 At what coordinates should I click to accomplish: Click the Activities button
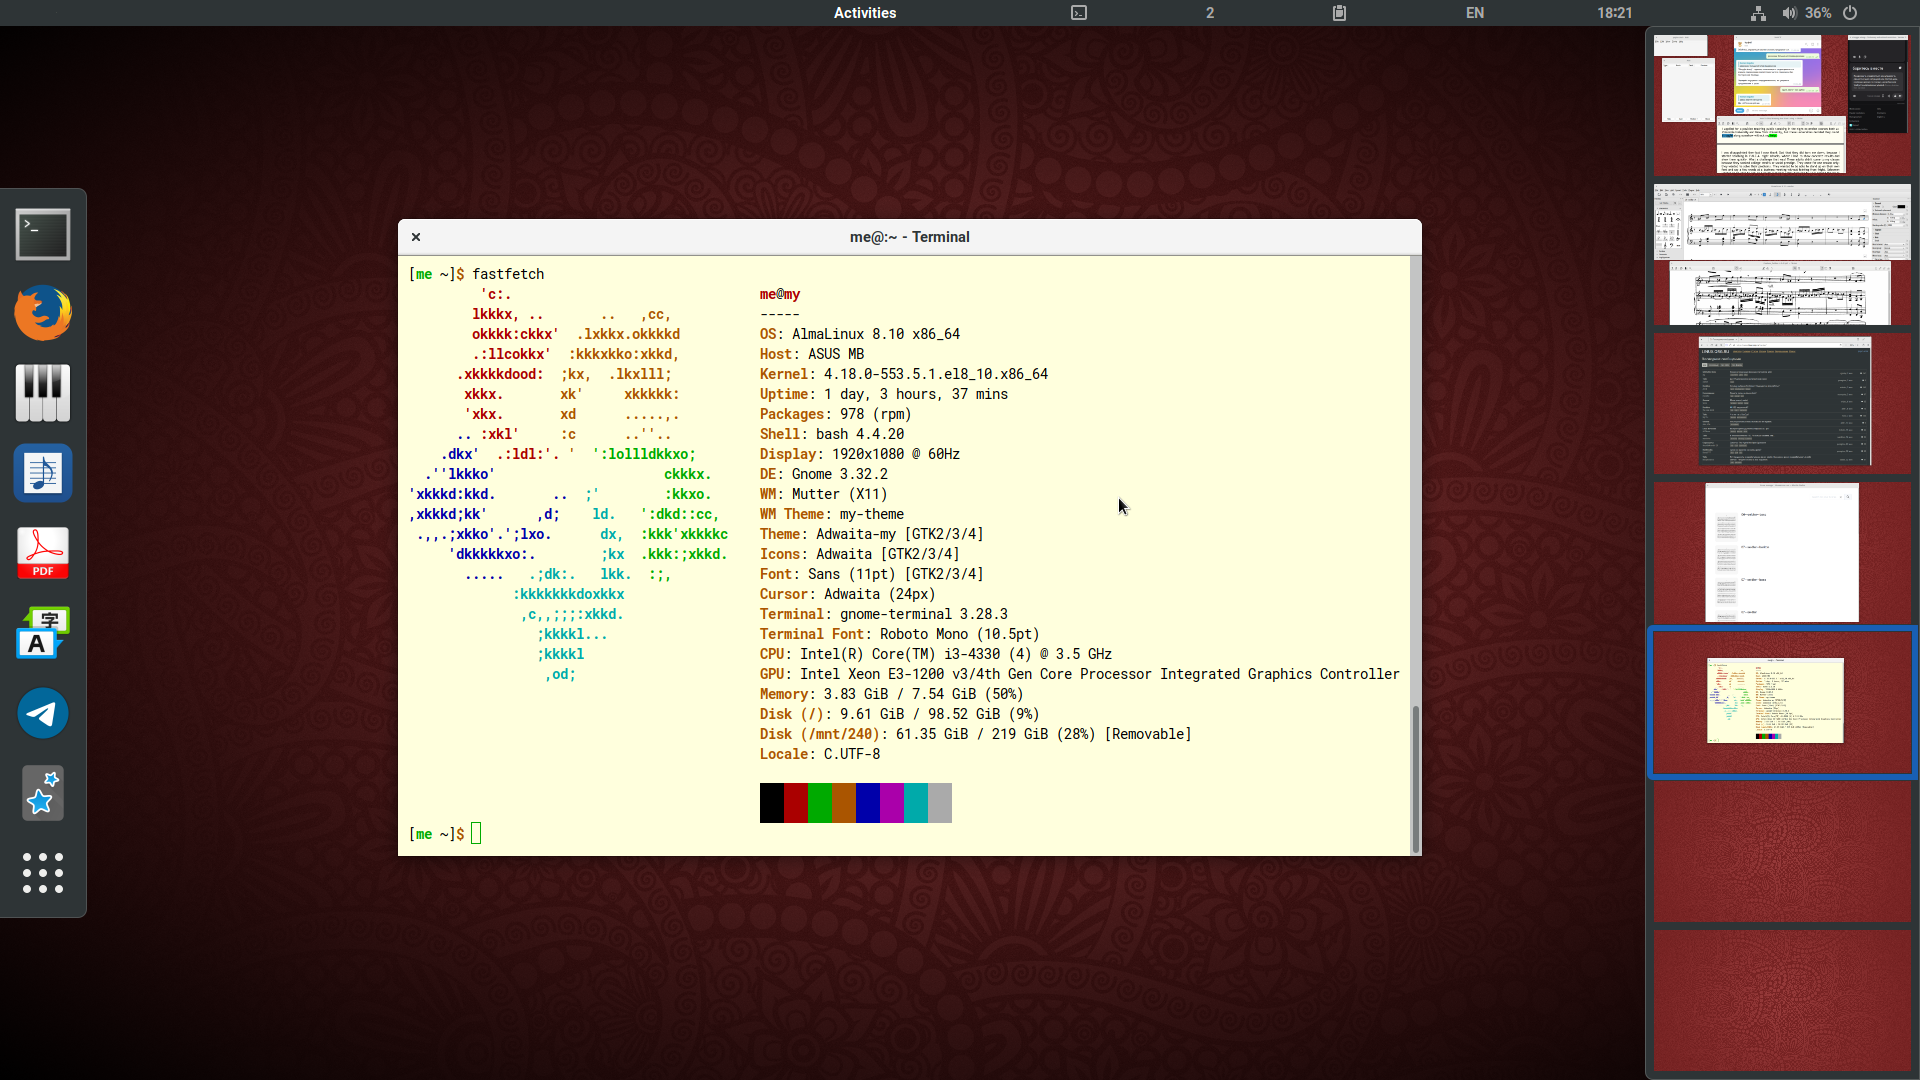[865, 13]
